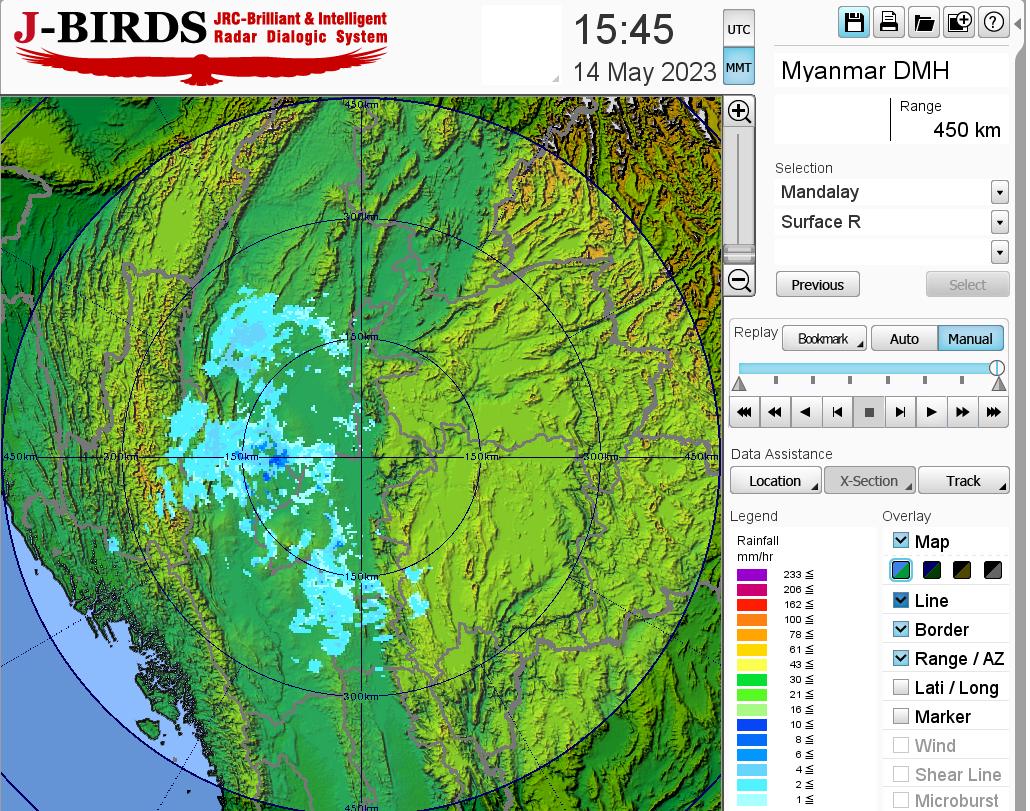Switch time display to UTC
Viewport: 1030px width, 811px height.
[x=738, y=30]
